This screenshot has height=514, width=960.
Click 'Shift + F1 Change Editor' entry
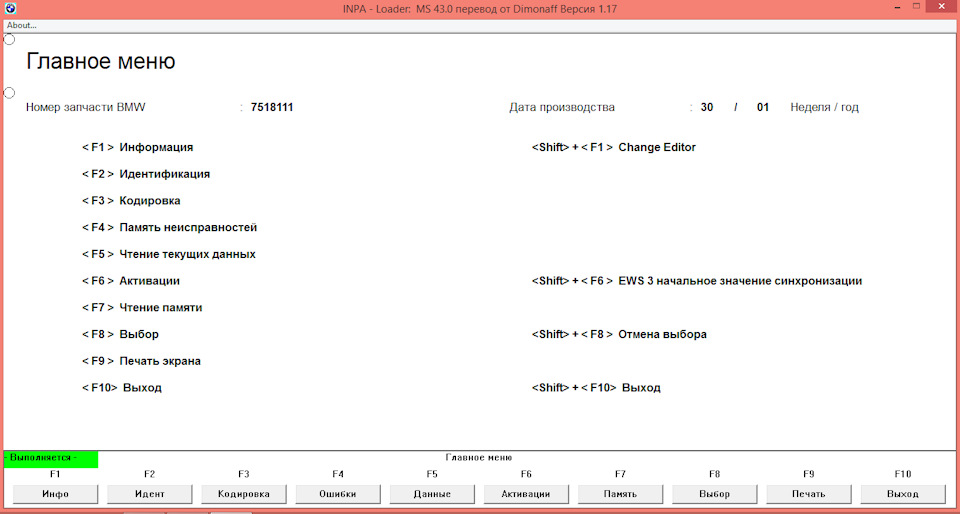[x=614, y=147]
